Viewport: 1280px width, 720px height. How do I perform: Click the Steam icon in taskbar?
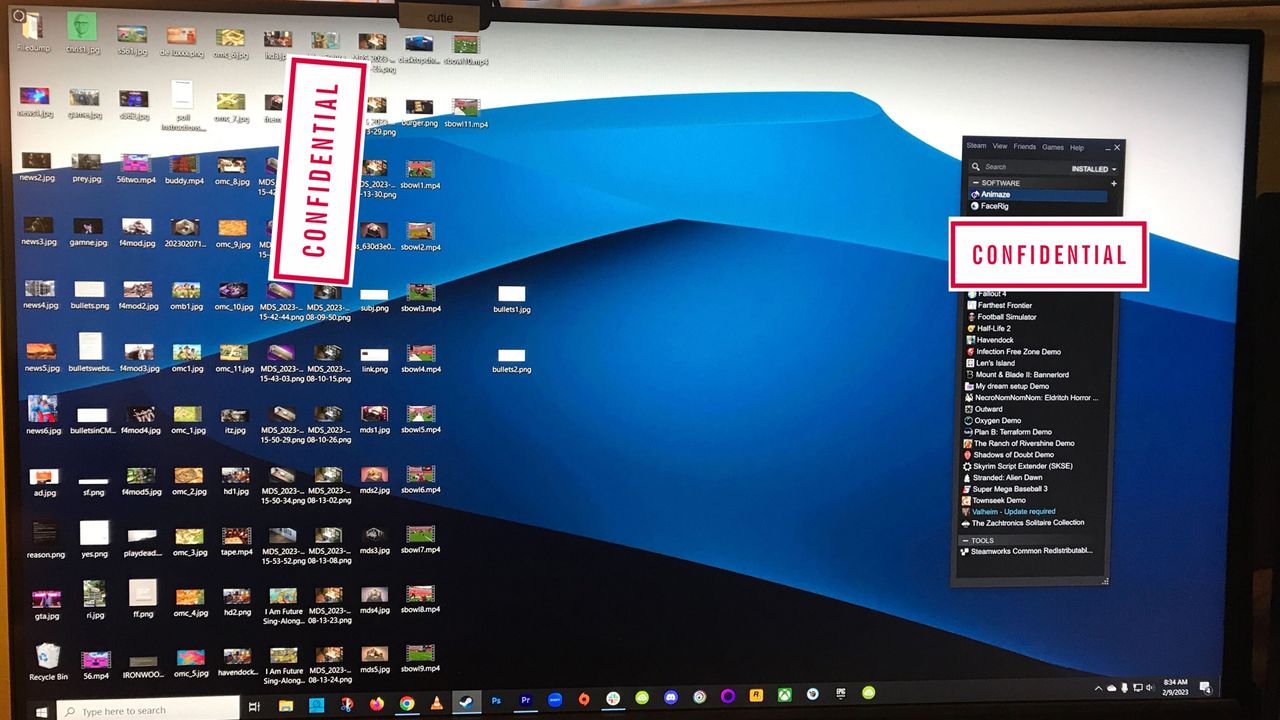pos(465,702)
